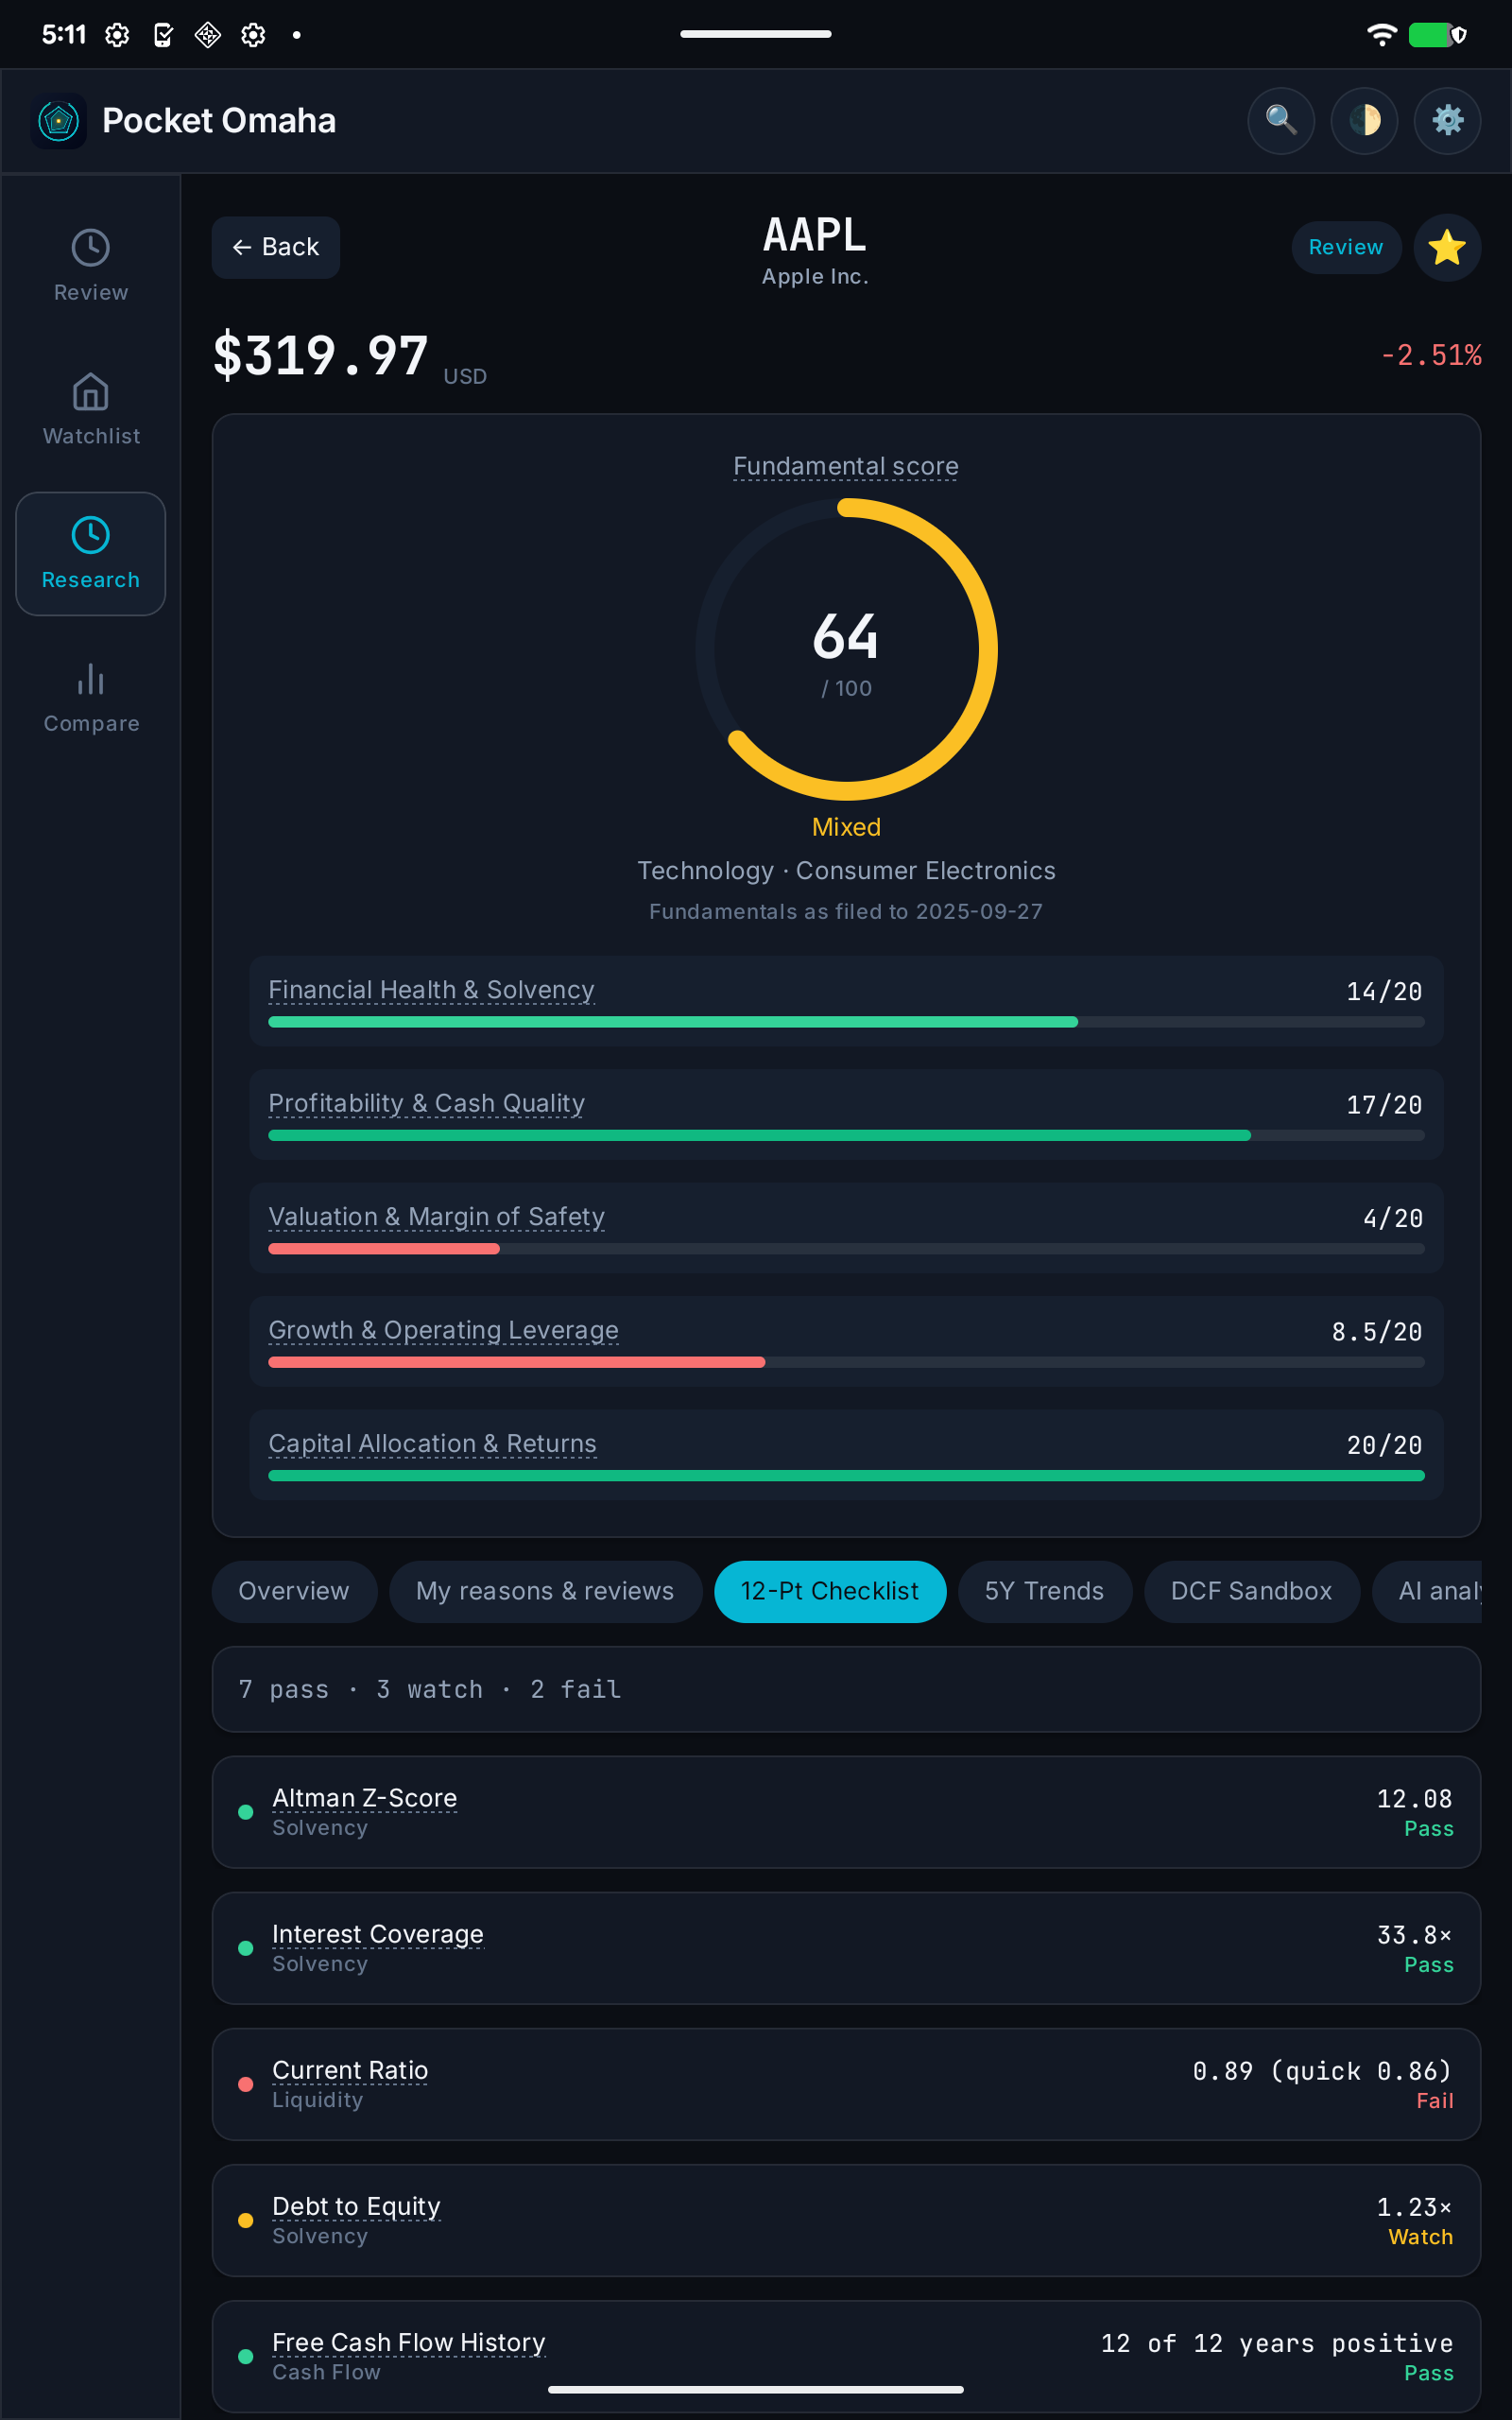Open Growth & Operating Leverage details

(x=846, y=1341)
